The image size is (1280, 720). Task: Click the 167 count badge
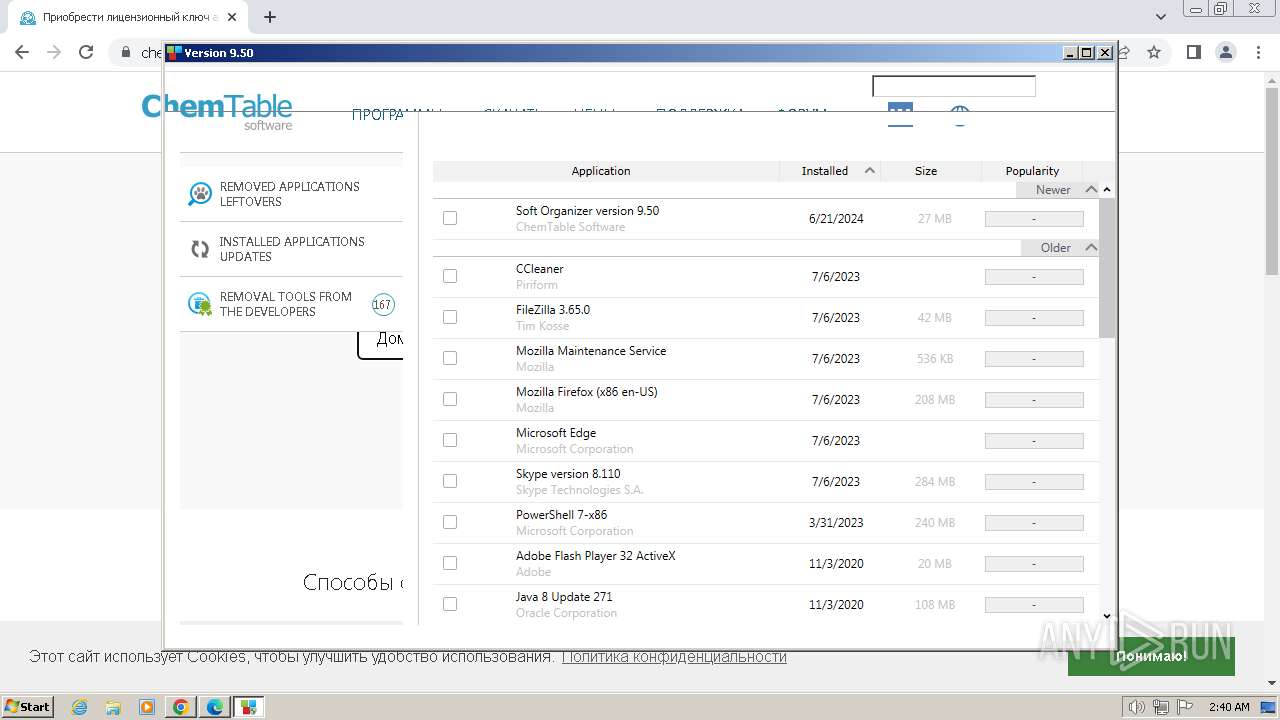tap(382, 304)
